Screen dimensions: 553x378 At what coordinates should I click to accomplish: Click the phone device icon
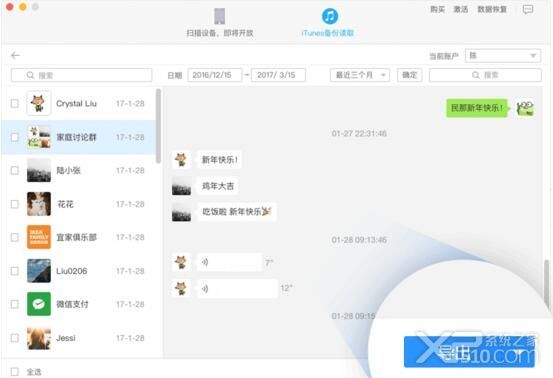coord(220,16)
